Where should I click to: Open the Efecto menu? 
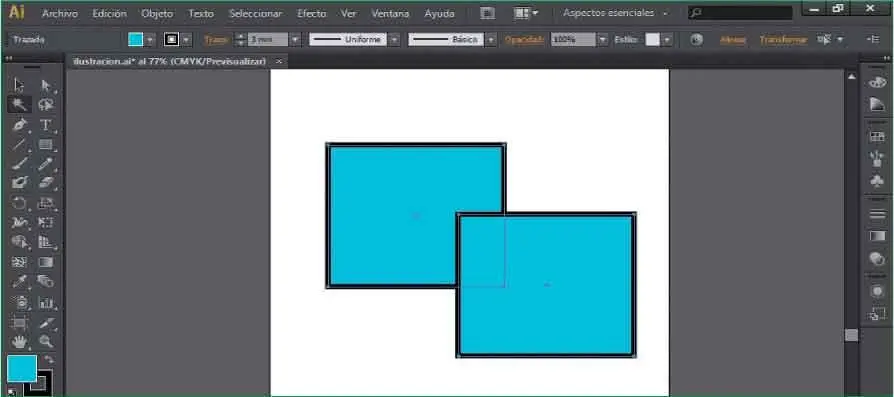tap(311, 13)
